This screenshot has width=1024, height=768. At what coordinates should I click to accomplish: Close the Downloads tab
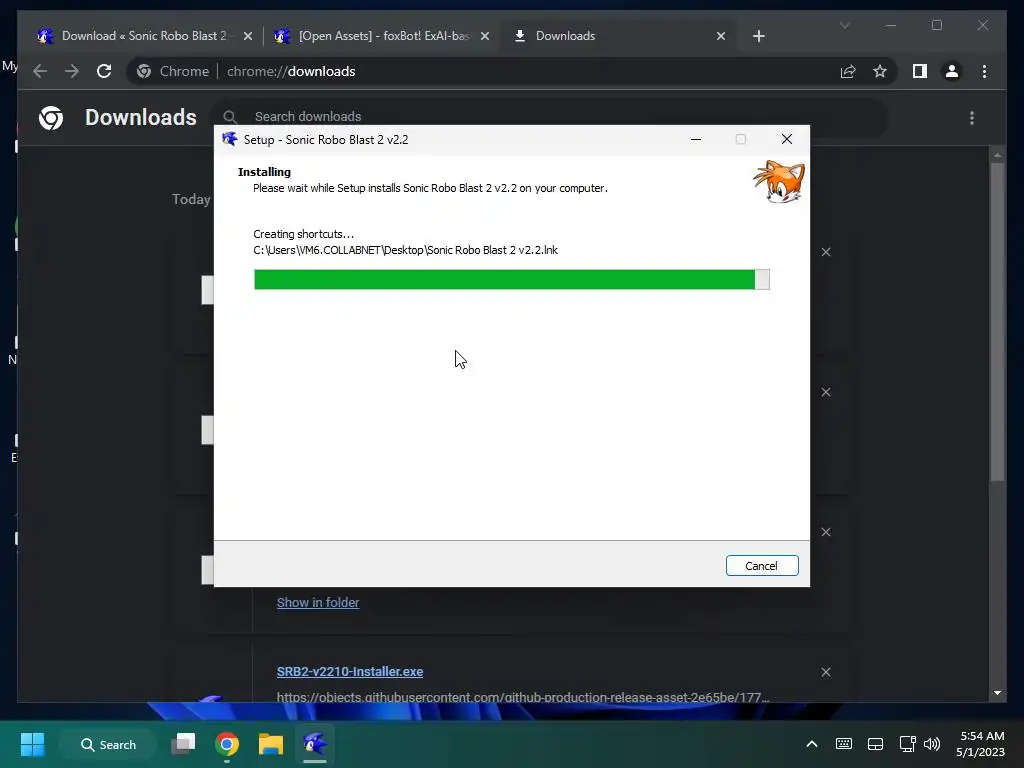click(720, 37)
